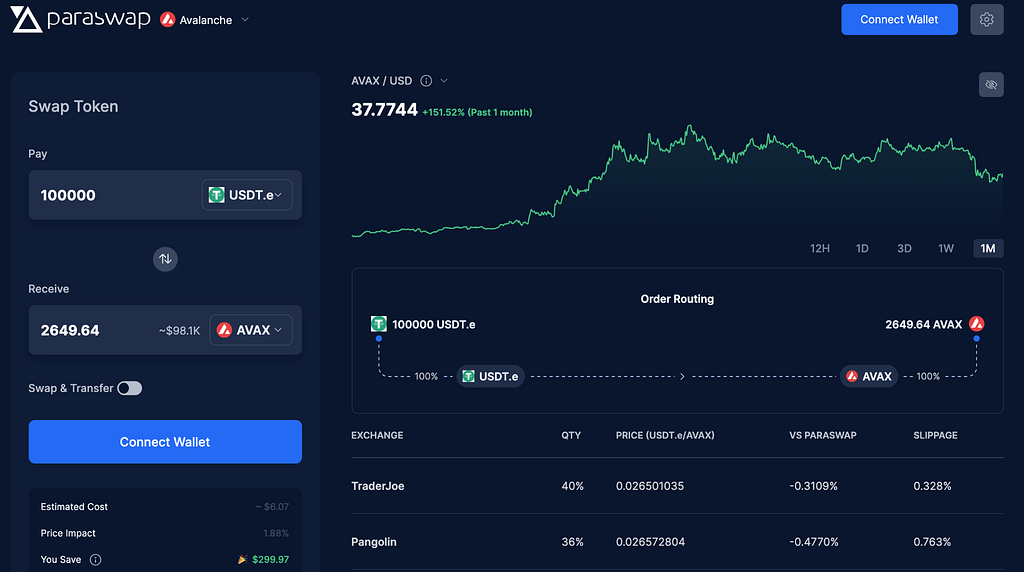
Task: Click the 37.7744 price value
Action: pos(385,110)
